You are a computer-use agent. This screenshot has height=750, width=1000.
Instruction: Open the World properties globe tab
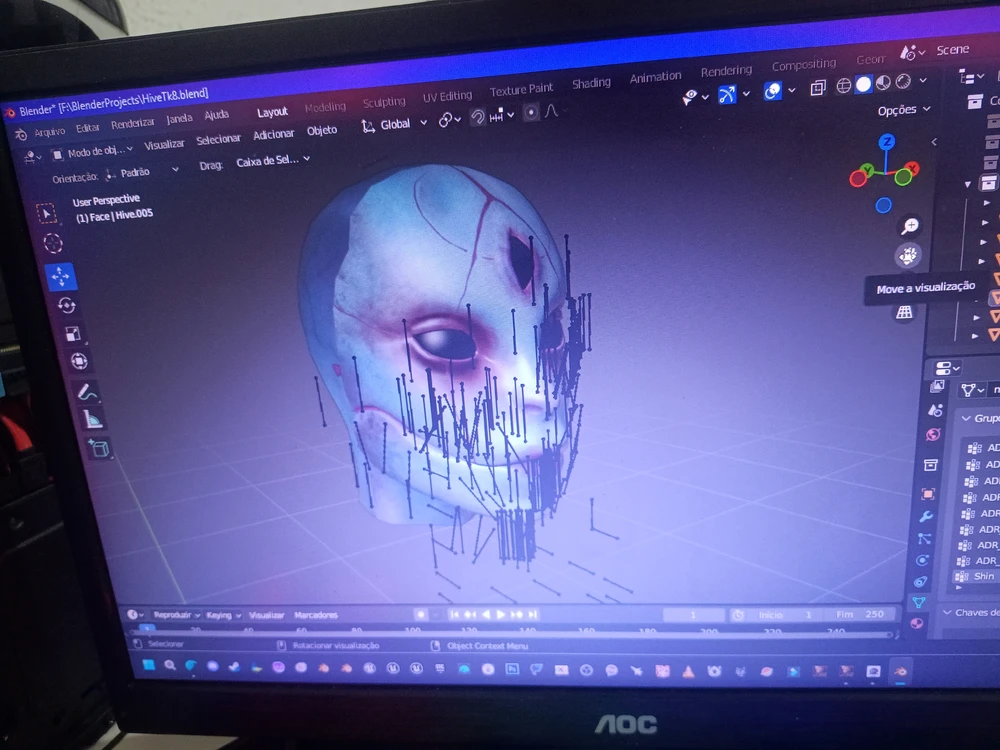933,434
